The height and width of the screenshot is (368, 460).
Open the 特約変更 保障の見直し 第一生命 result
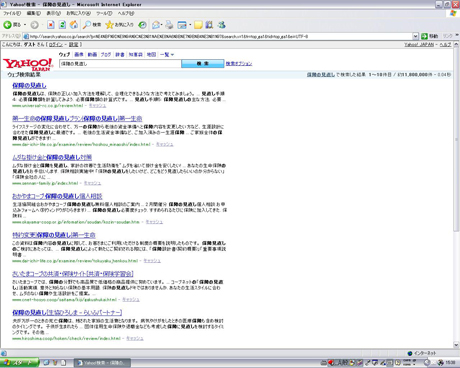[54, 235]
